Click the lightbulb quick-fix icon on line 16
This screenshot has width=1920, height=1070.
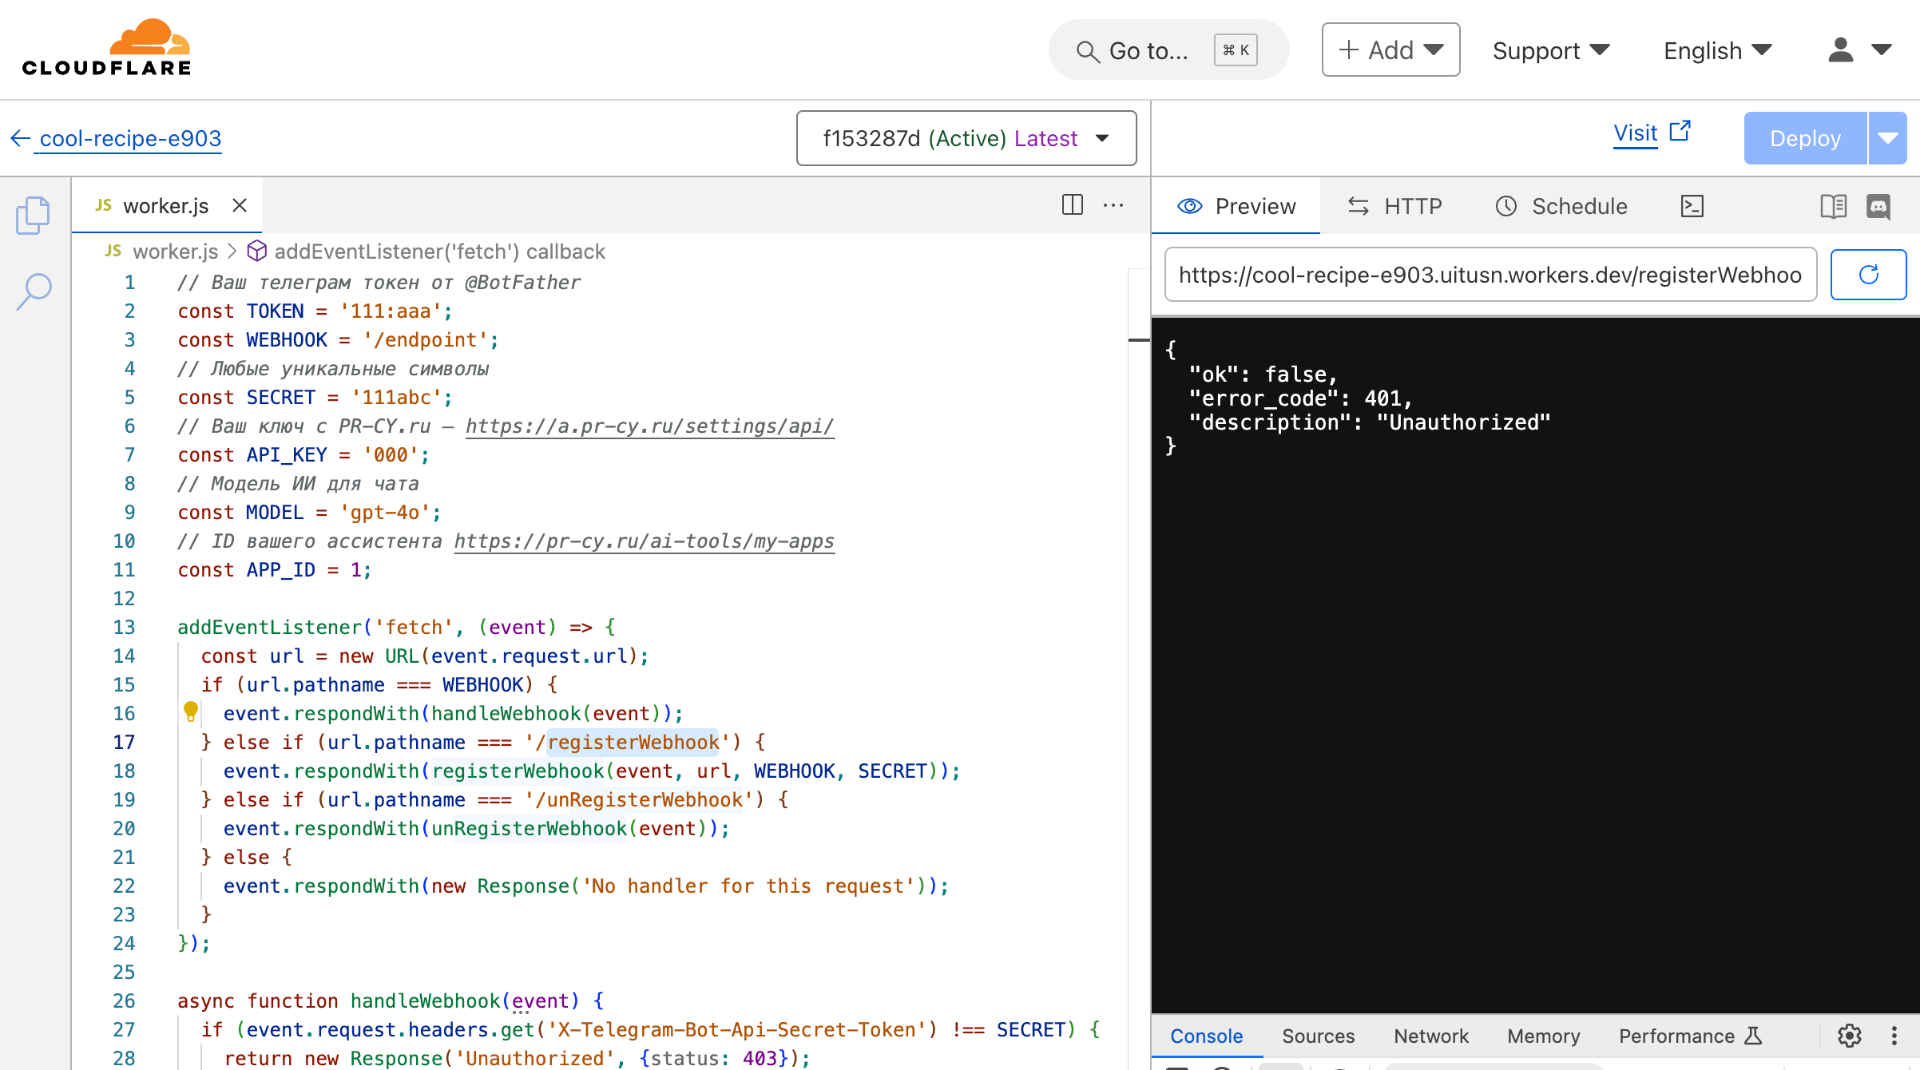pyautogui.click(x=191, y=712)
